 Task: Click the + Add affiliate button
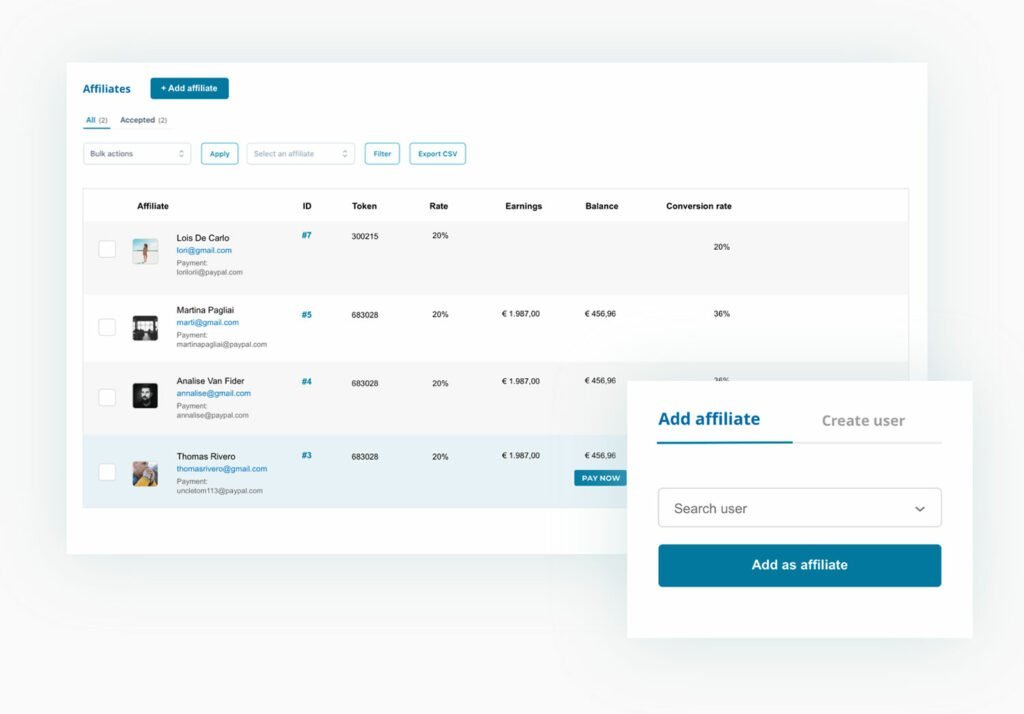(x=189, y=88)
